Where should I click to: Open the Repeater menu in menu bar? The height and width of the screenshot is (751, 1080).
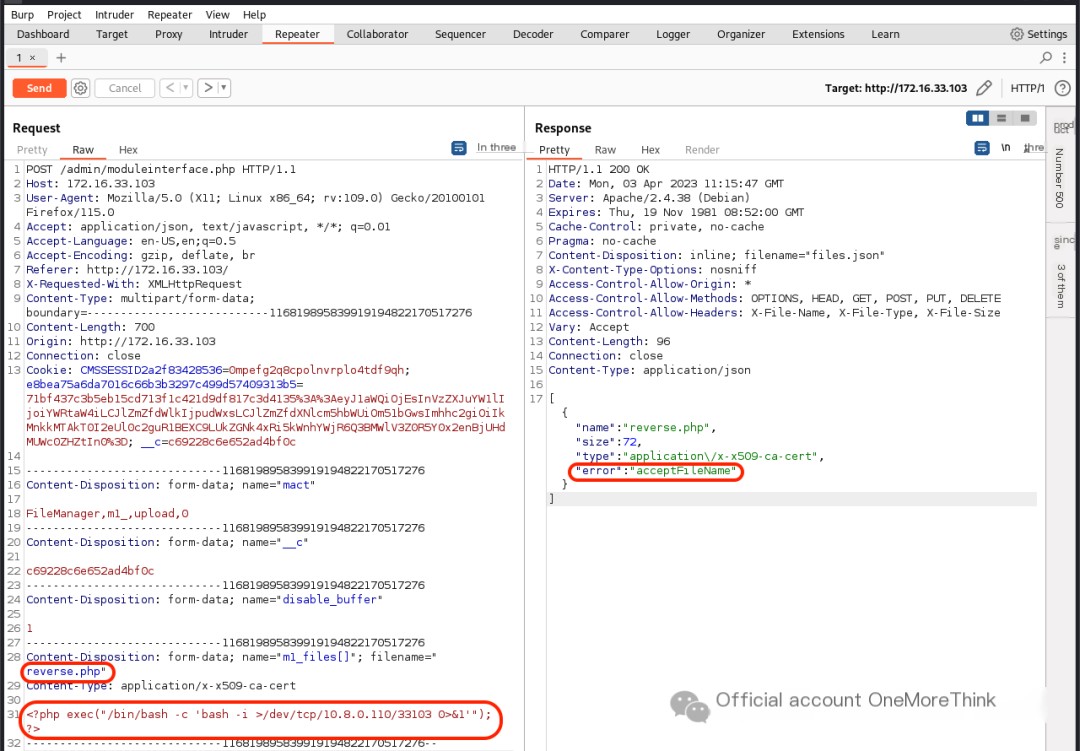tap(169, 14)
